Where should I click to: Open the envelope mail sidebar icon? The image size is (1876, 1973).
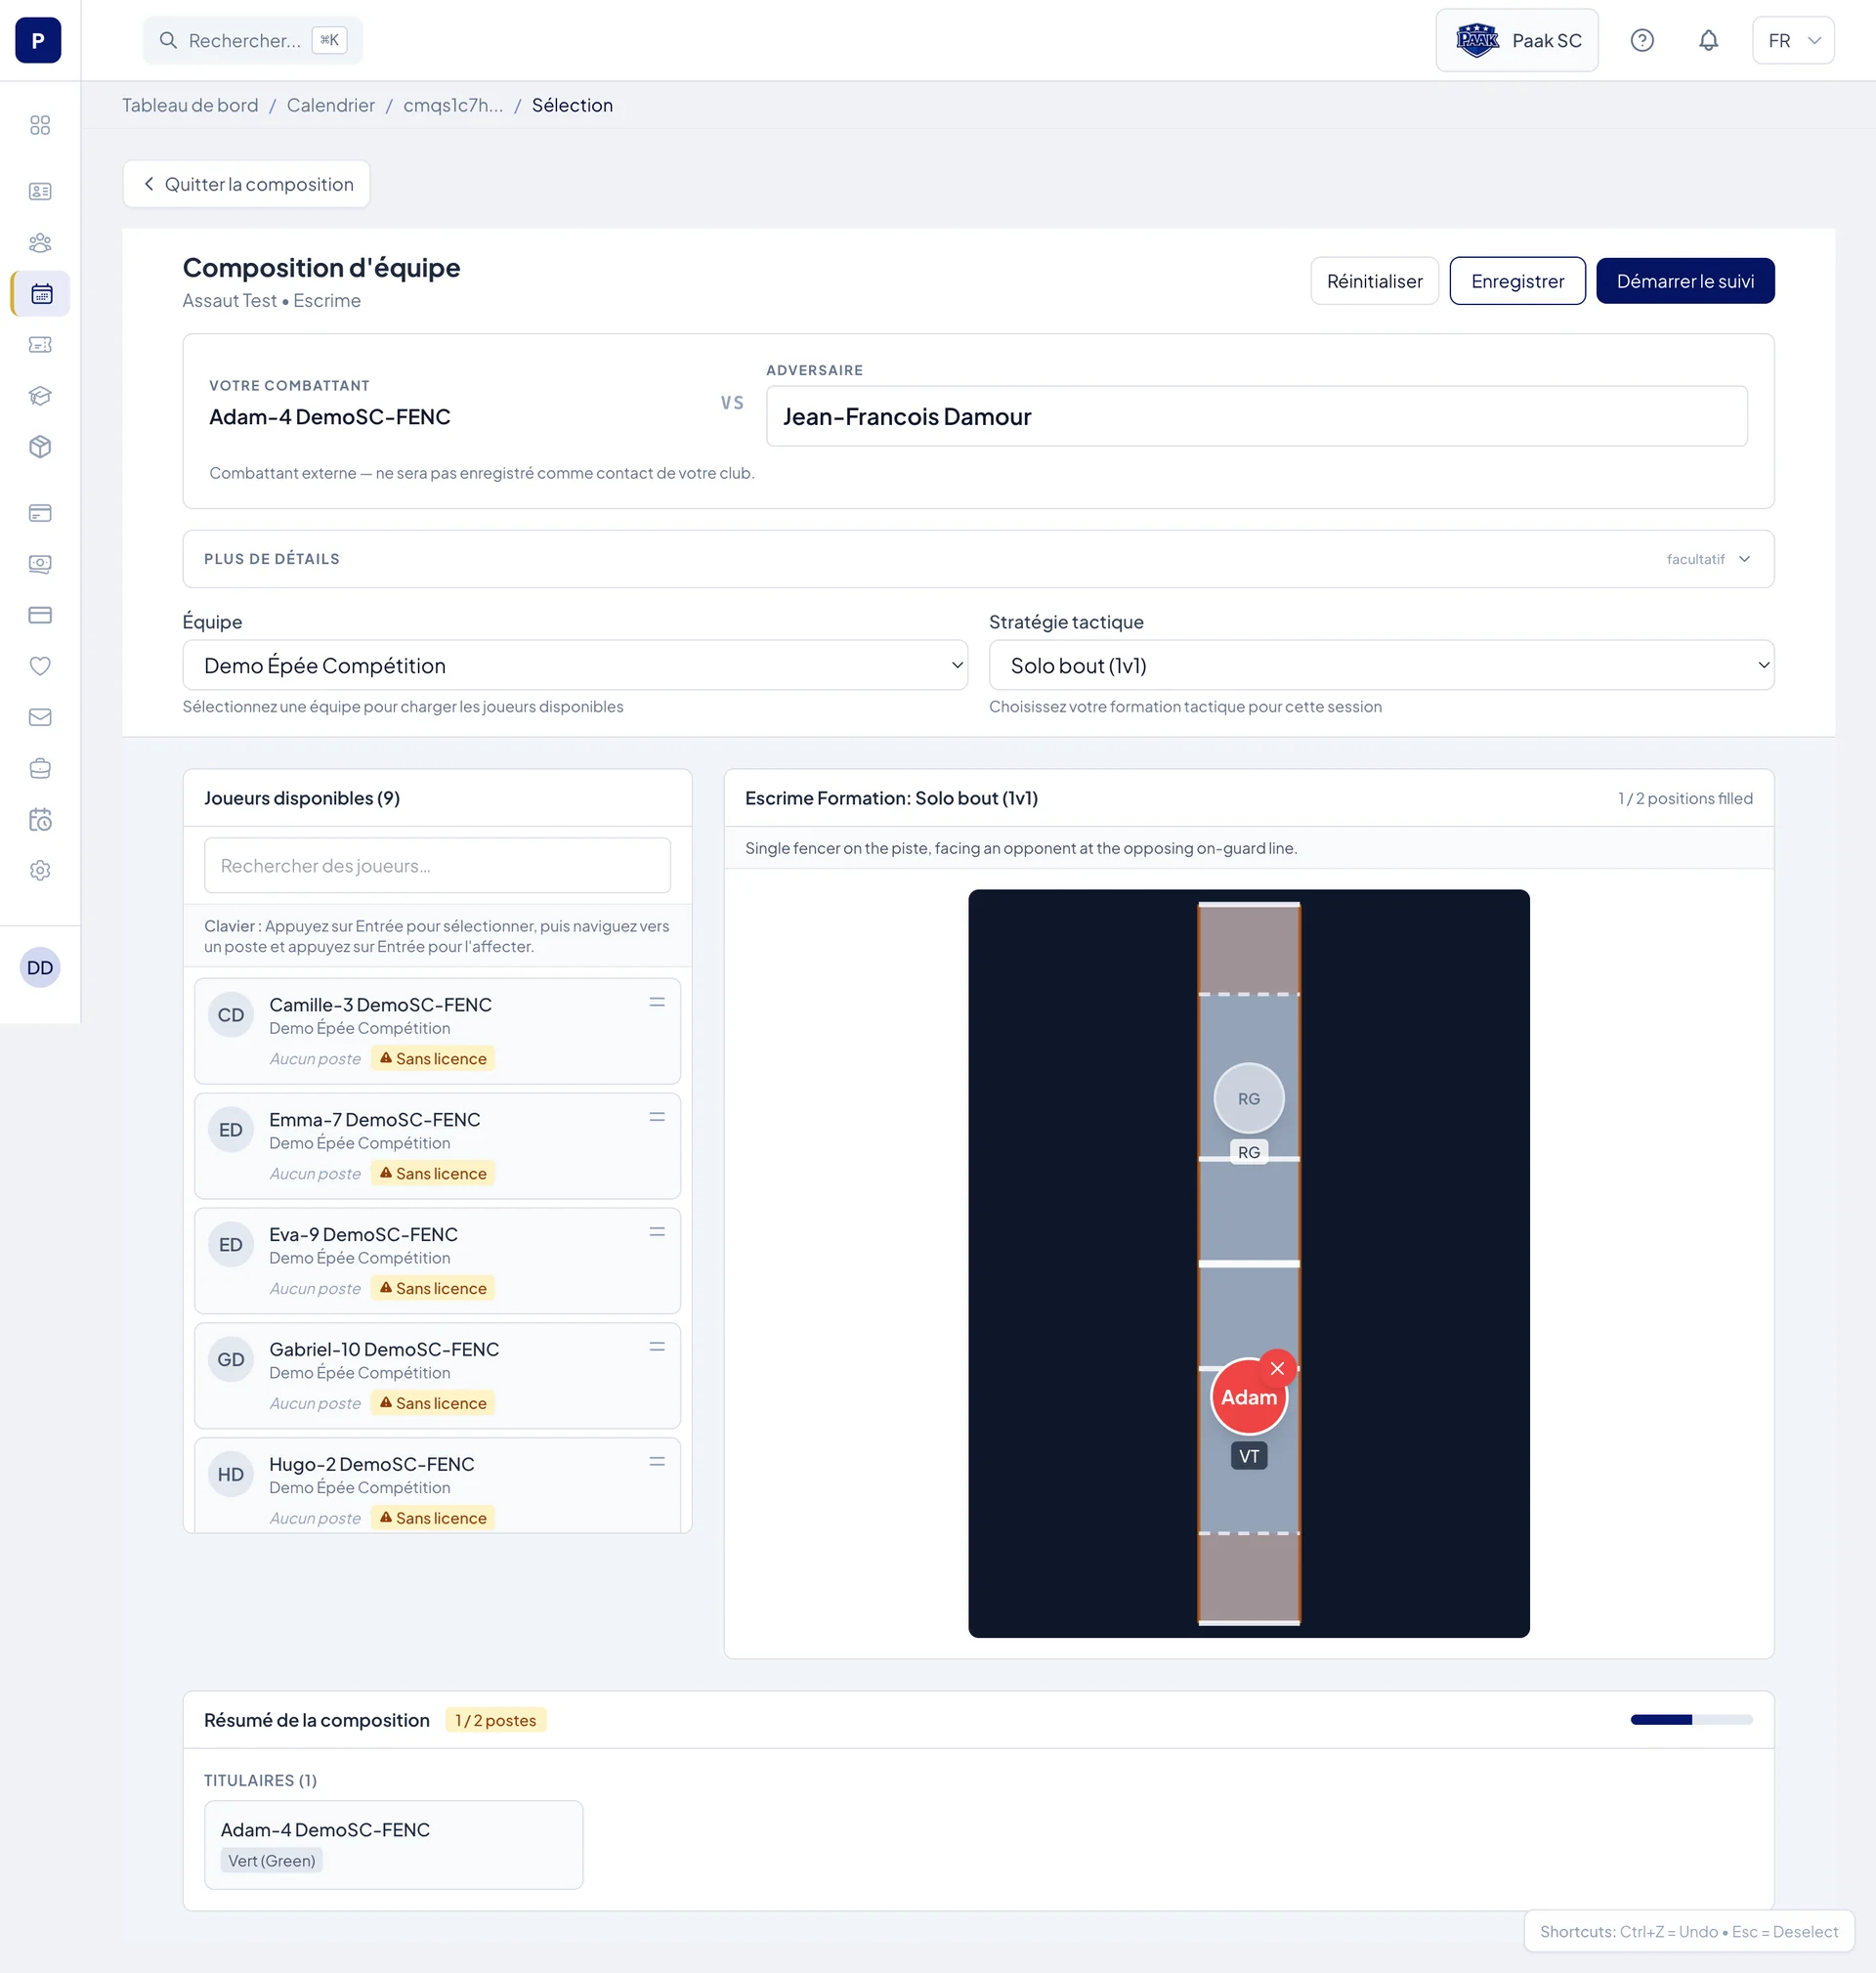[x=40, y=717]
